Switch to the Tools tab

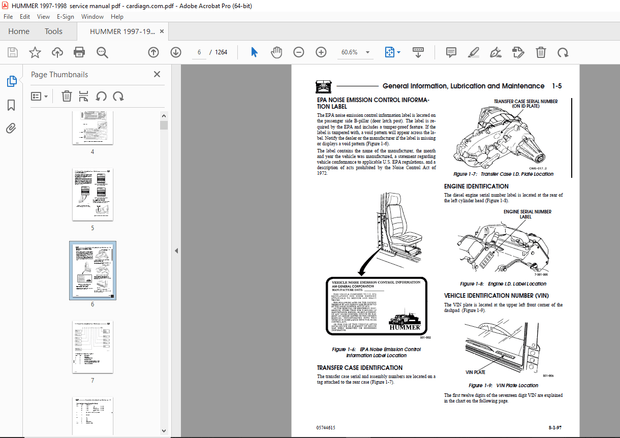pos(53,31)
